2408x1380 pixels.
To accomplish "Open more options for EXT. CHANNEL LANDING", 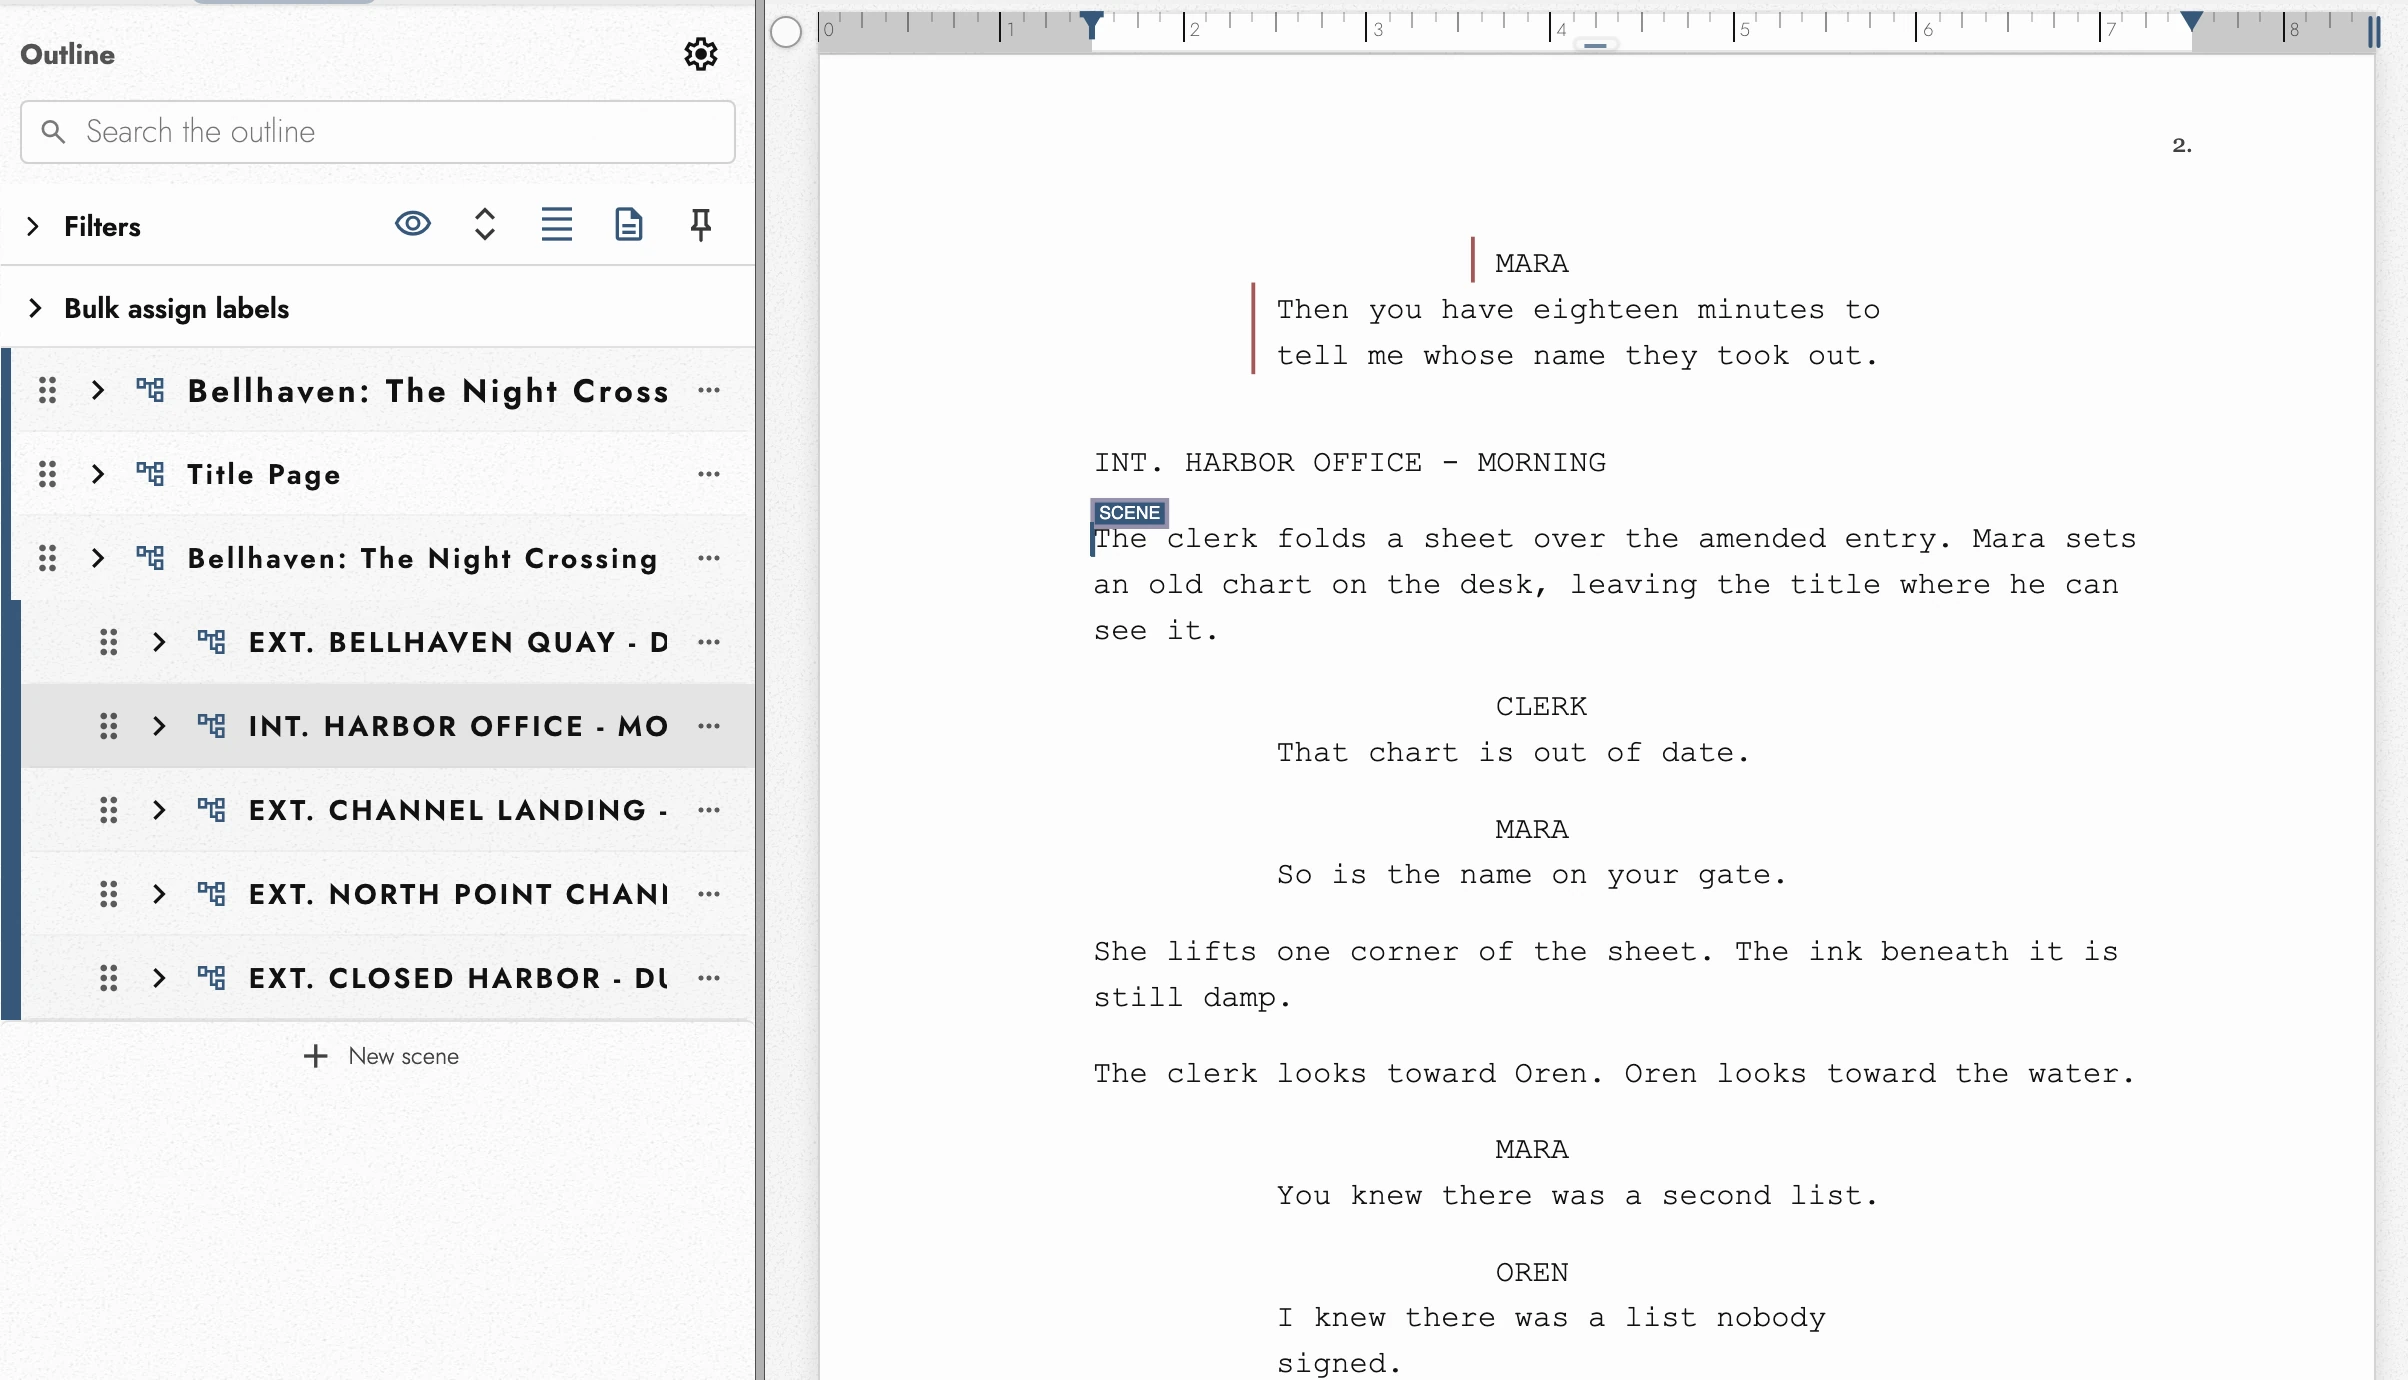I will click(x=709, y=810).
